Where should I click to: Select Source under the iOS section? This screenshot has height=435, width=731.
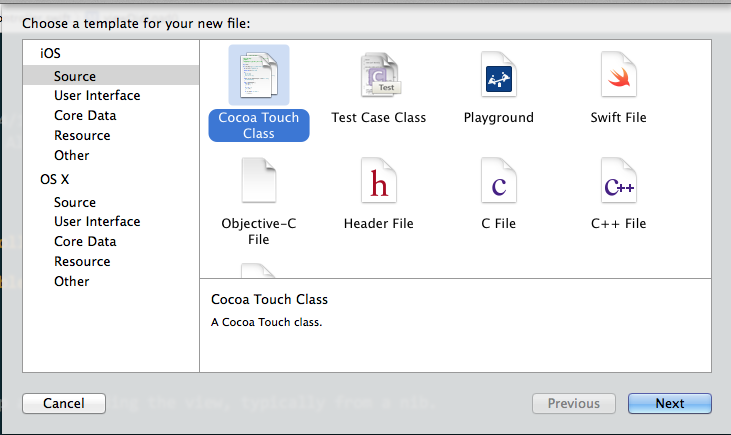(x=75, y=76)
